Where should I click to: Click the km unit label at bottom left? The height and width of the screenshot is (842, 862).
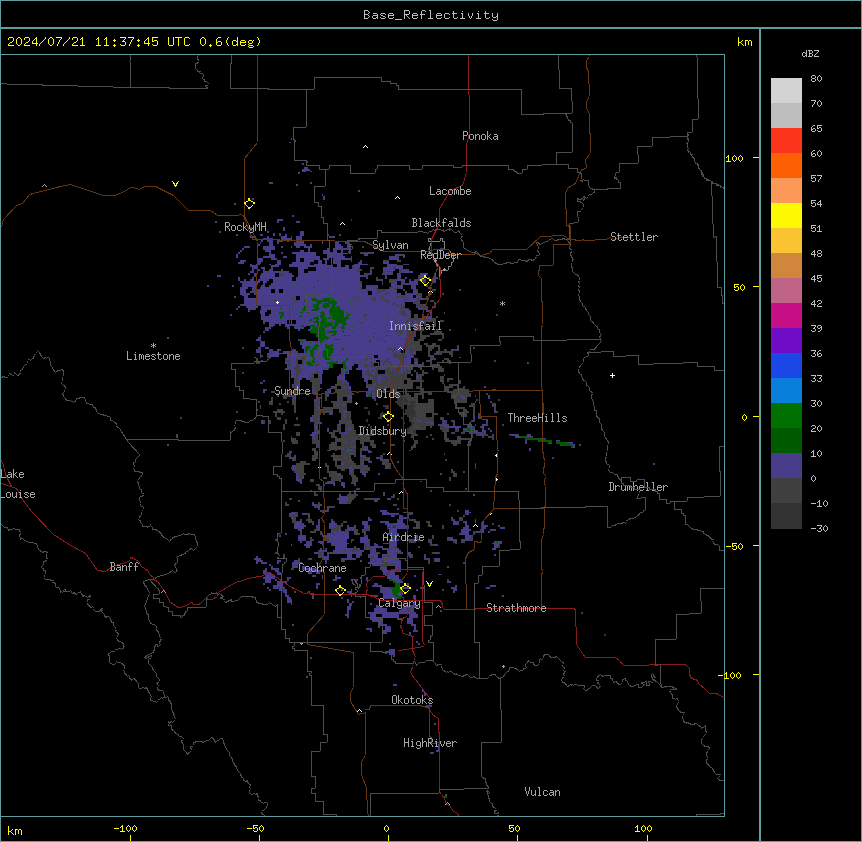pyautogui.click(x=15, y=831)
